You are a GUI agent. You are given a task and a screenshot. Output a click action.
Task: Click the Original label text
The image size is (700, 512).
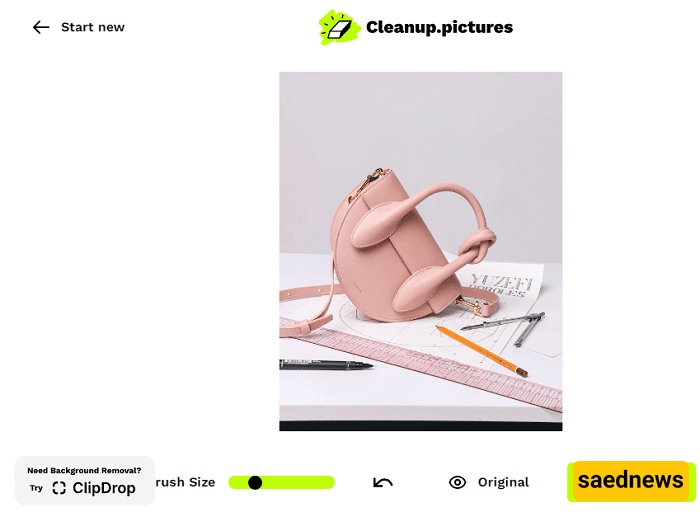click(503, 482)
